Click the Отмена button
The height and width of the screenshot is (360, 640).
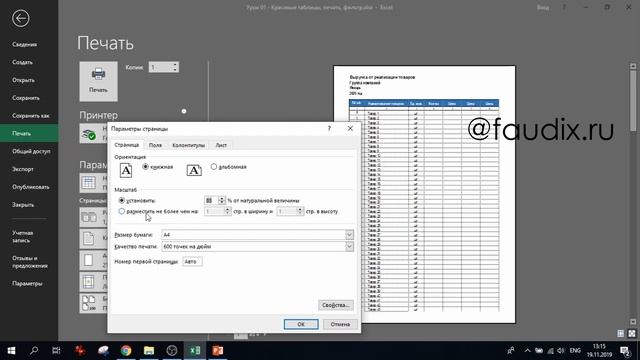340,324
